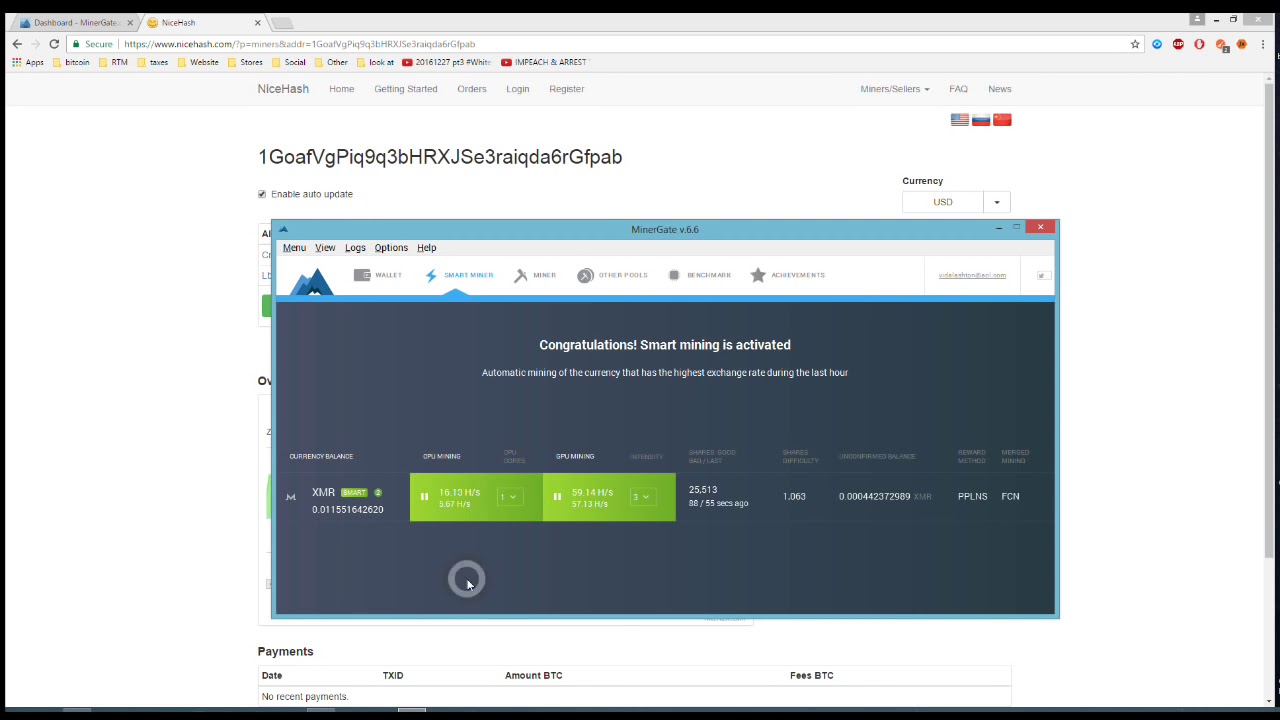
Task: Select the Russian flag language
Action: click(x=981, y=119)
